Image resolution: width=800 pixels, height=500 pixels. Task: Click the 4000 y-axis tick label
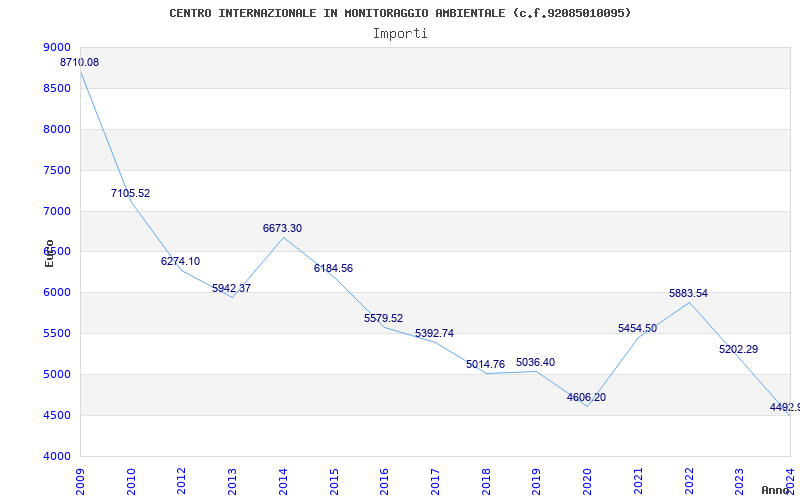coord(57,457)
